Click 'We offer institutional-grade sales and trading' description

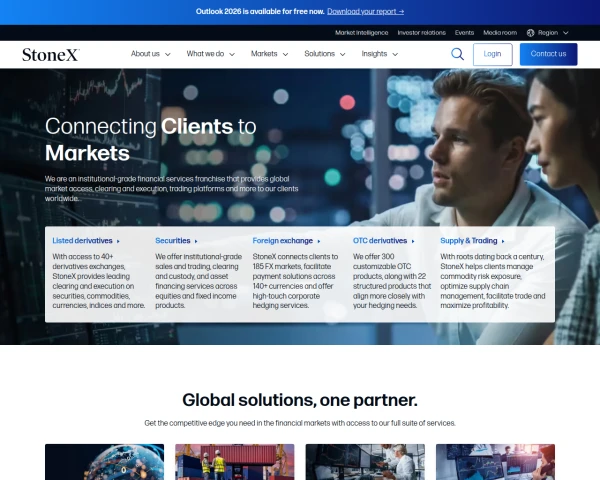(x=198, y=281)
